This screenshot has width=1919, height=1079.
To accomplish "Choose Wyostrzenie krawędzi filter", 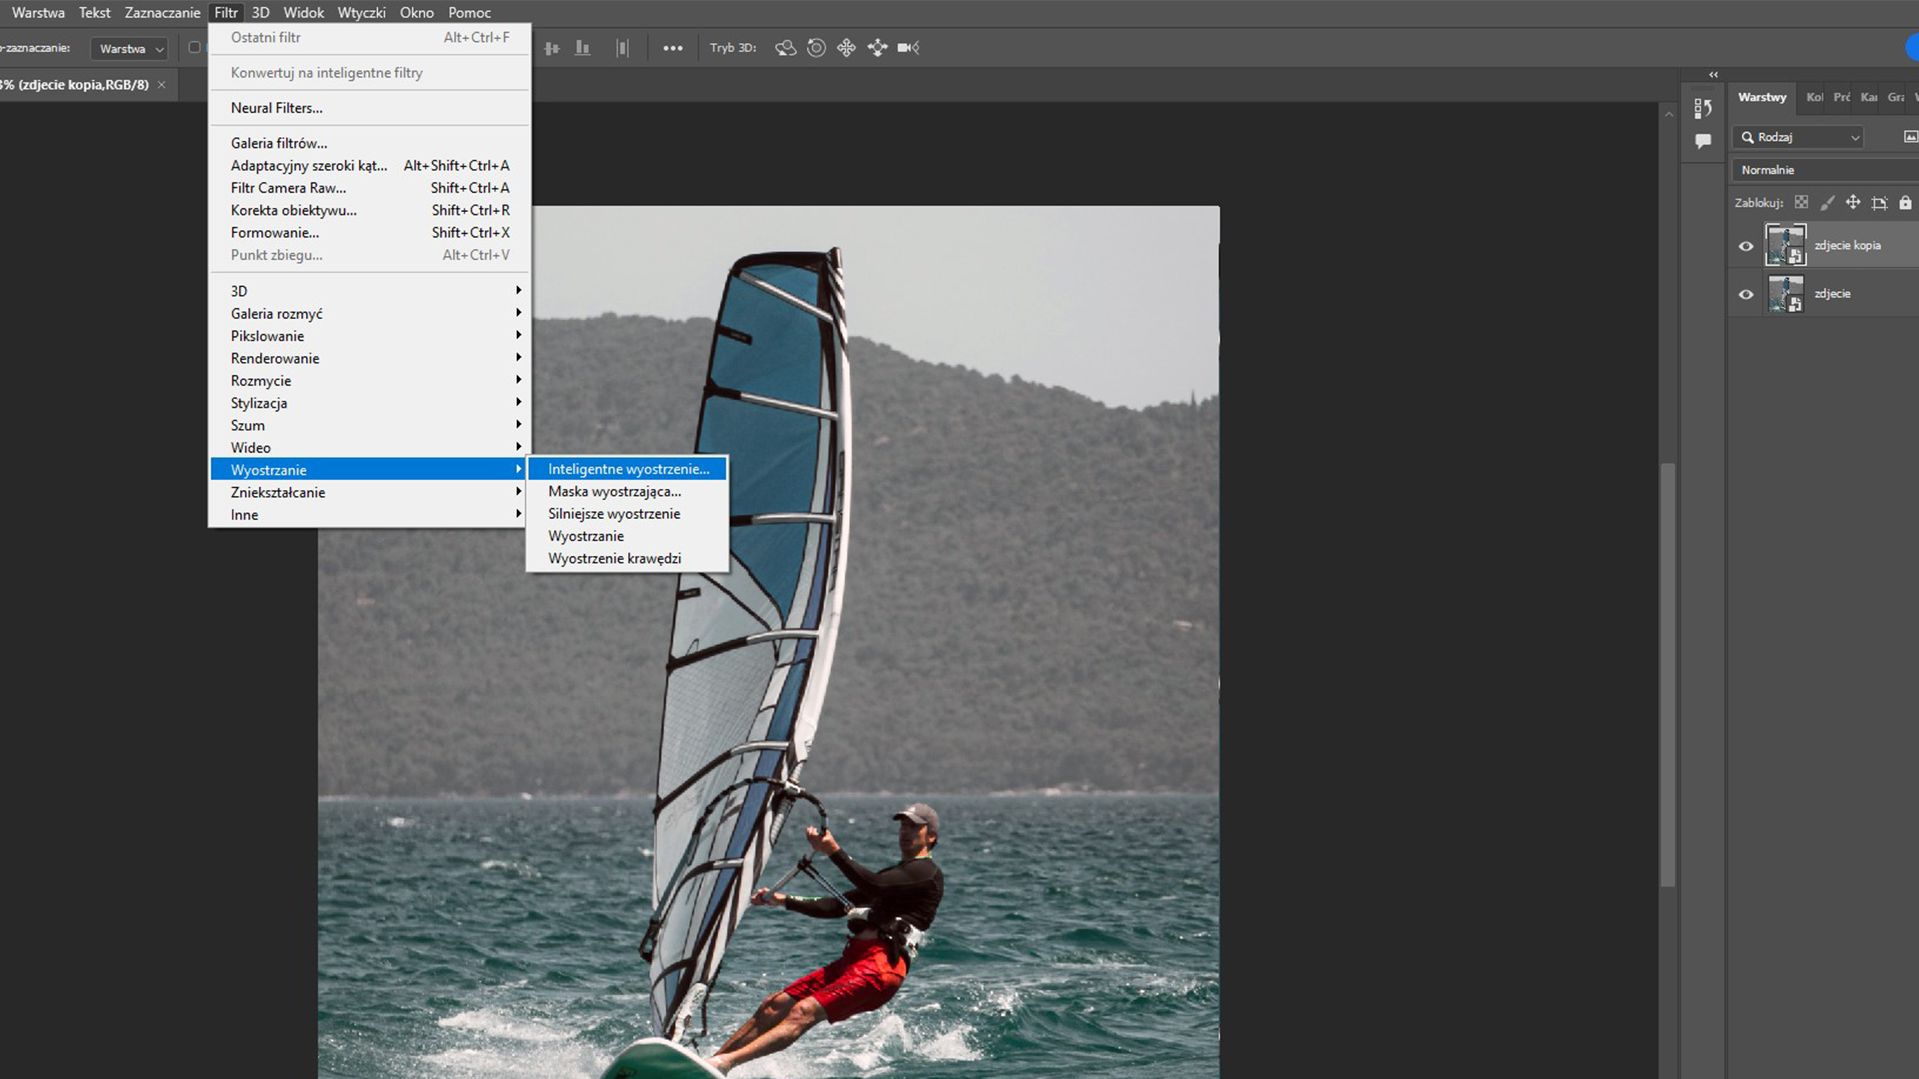I will 627,559.
